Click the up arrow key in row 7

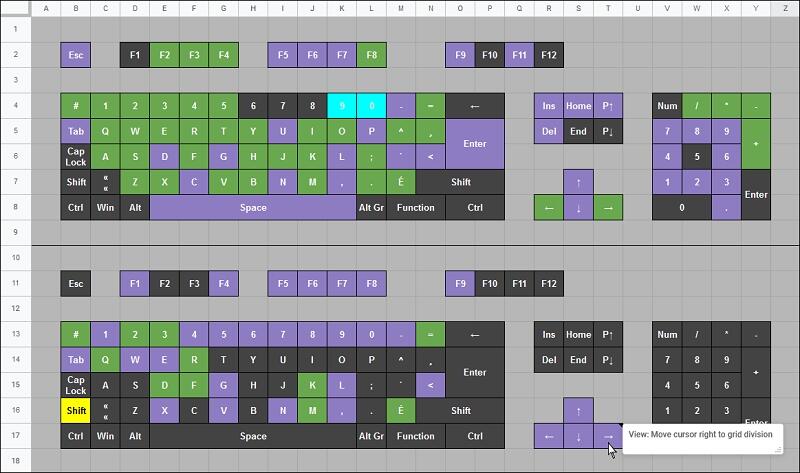coord(577,182)
